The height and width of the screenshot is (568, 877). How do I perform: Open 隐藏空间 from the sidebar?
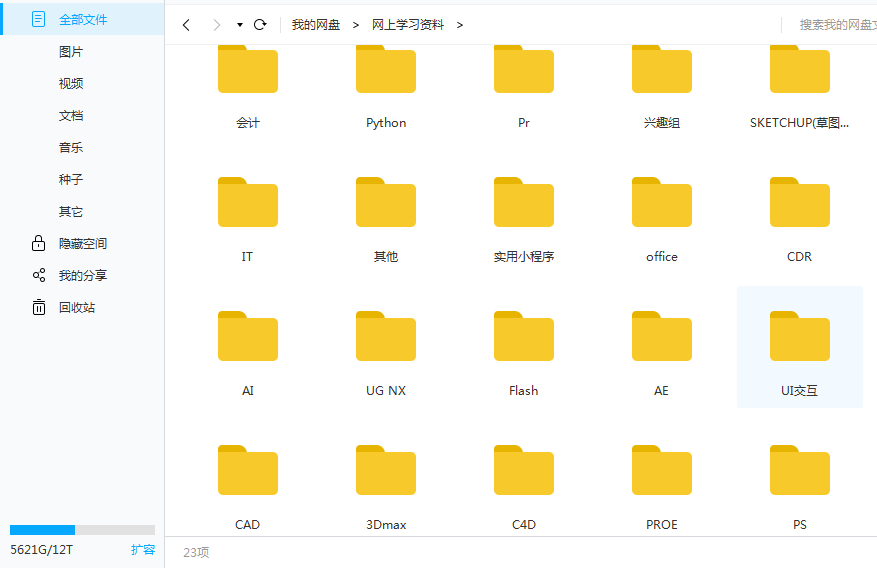[x=82, y=243]
